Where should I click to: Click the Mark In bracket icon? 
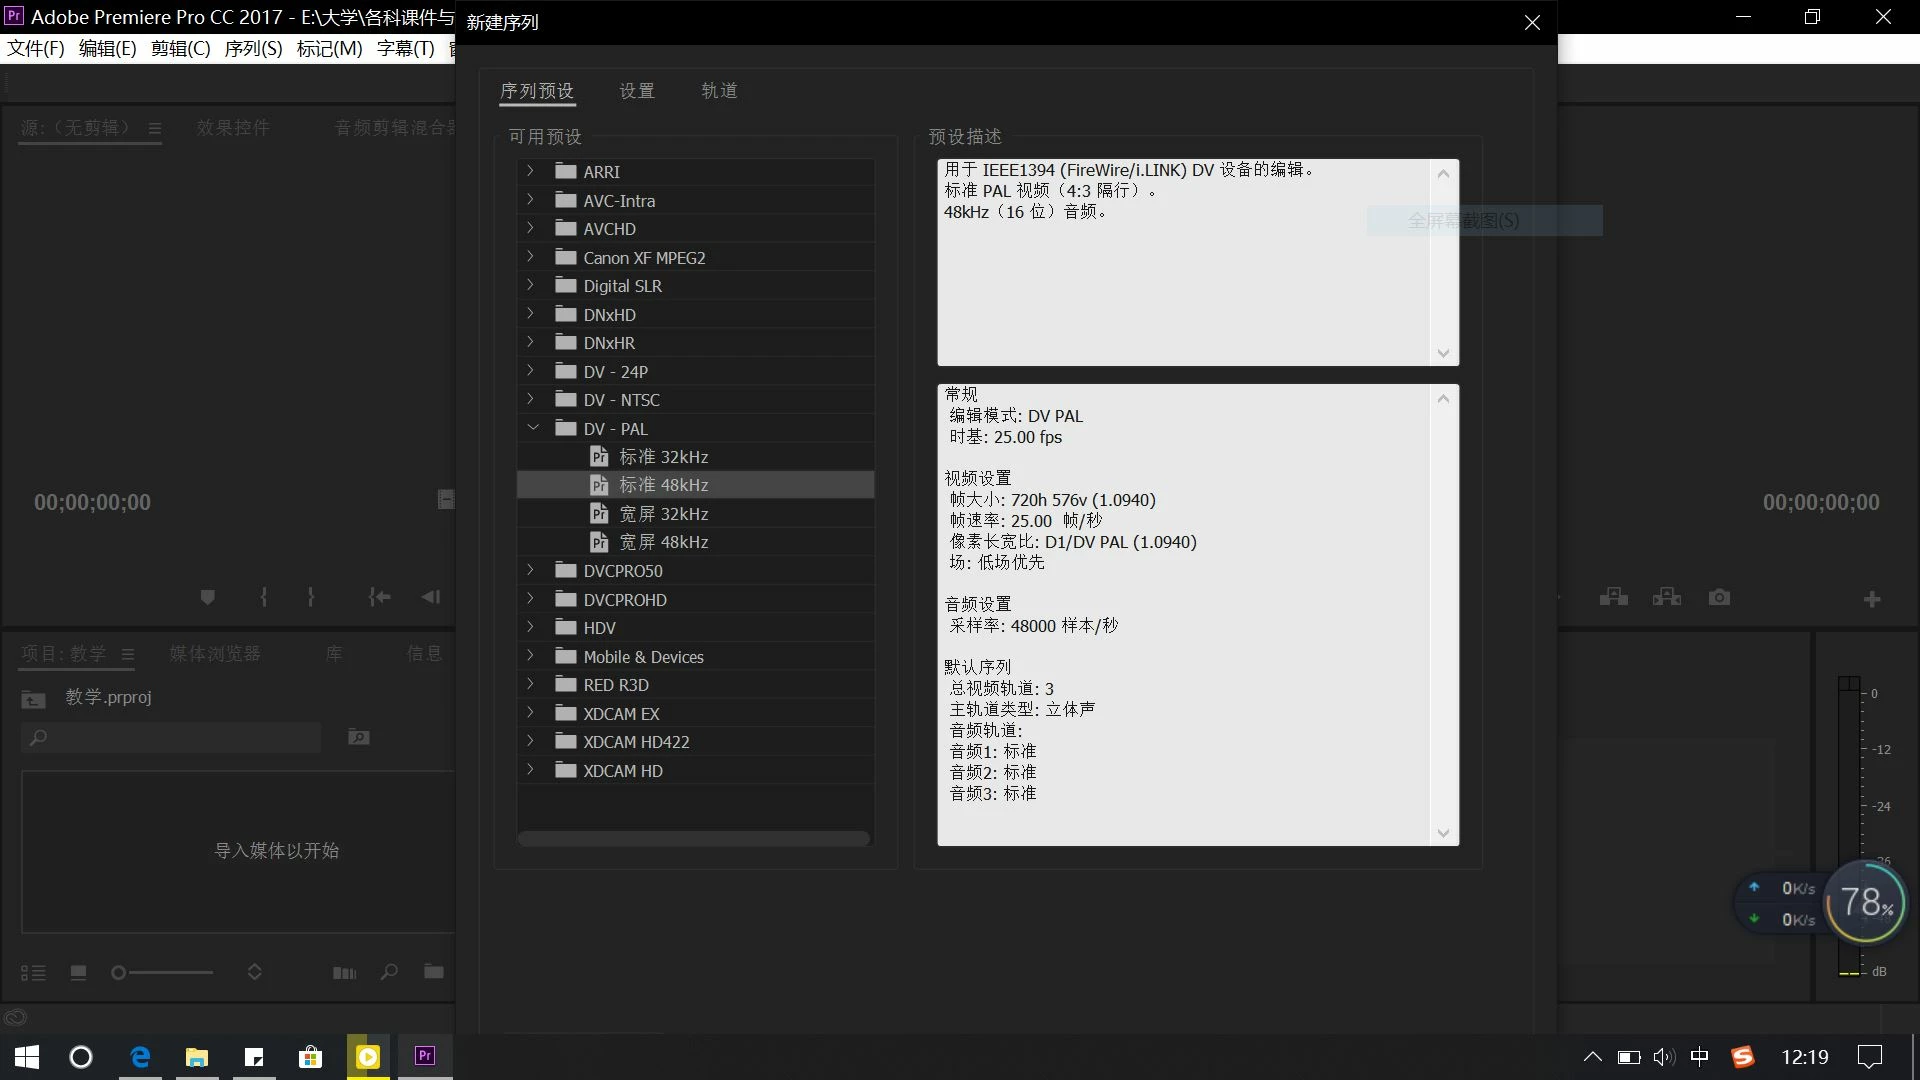[263, 597]
